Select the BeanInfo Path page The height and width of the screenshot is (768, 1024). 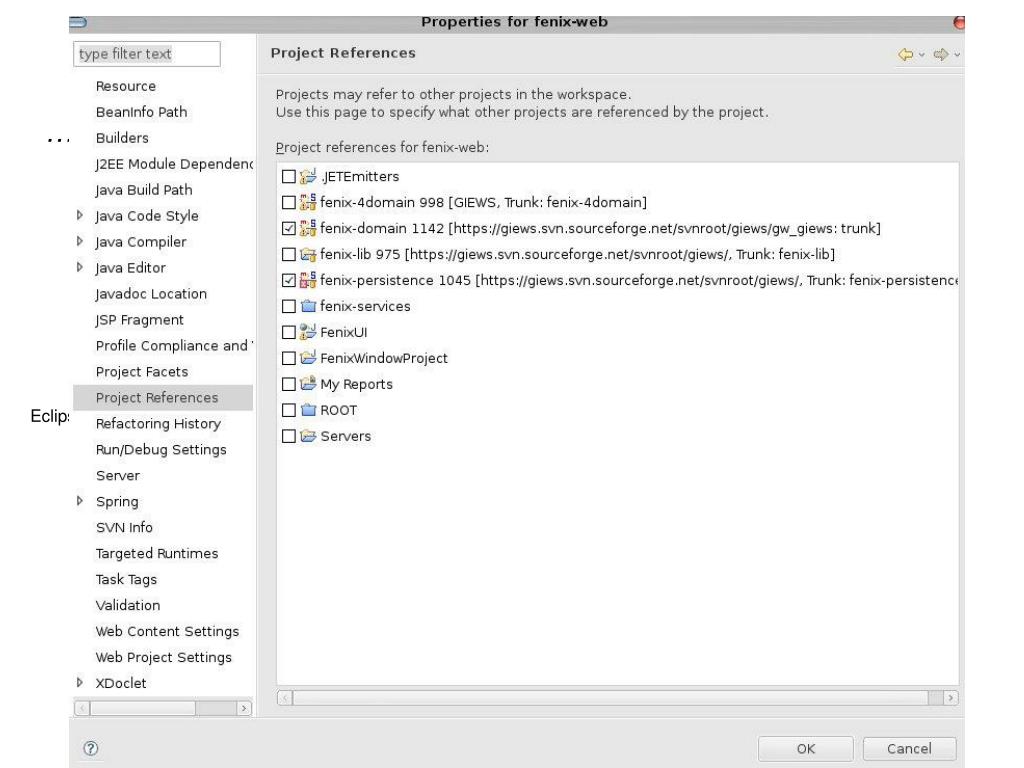coord(142,112)
